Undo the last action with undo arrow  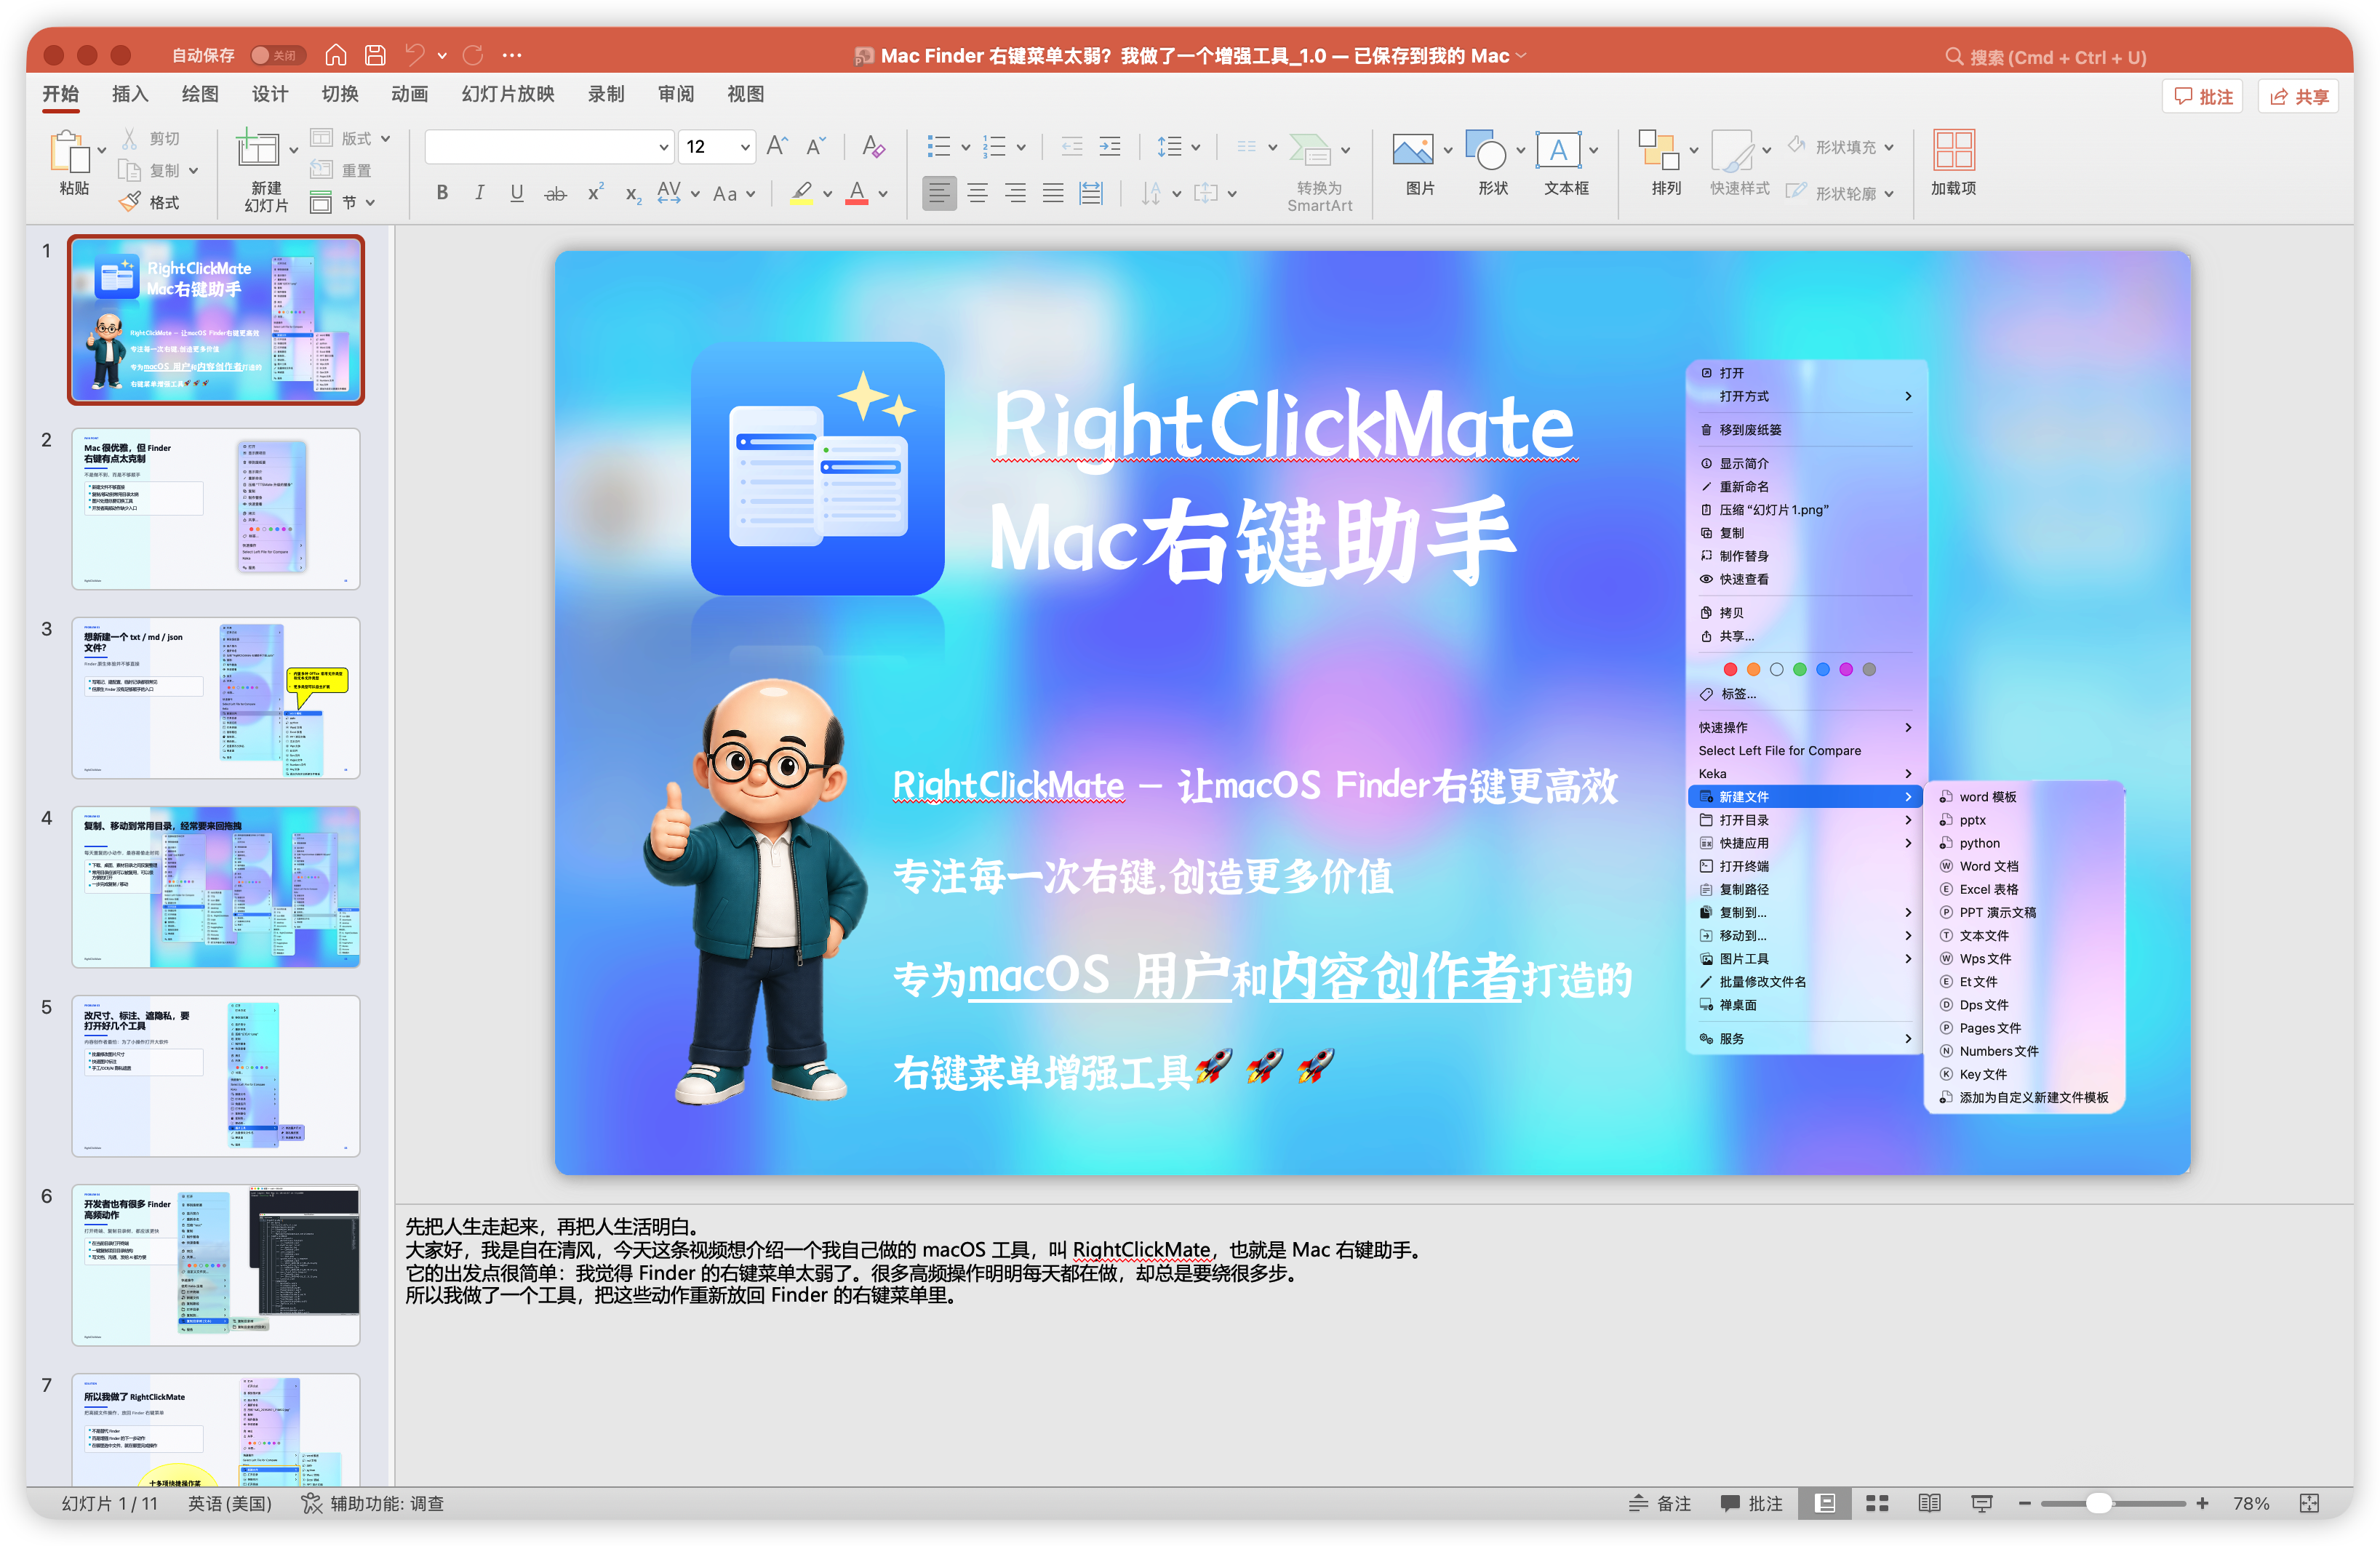pyautogui.click(x=415, y=55)
